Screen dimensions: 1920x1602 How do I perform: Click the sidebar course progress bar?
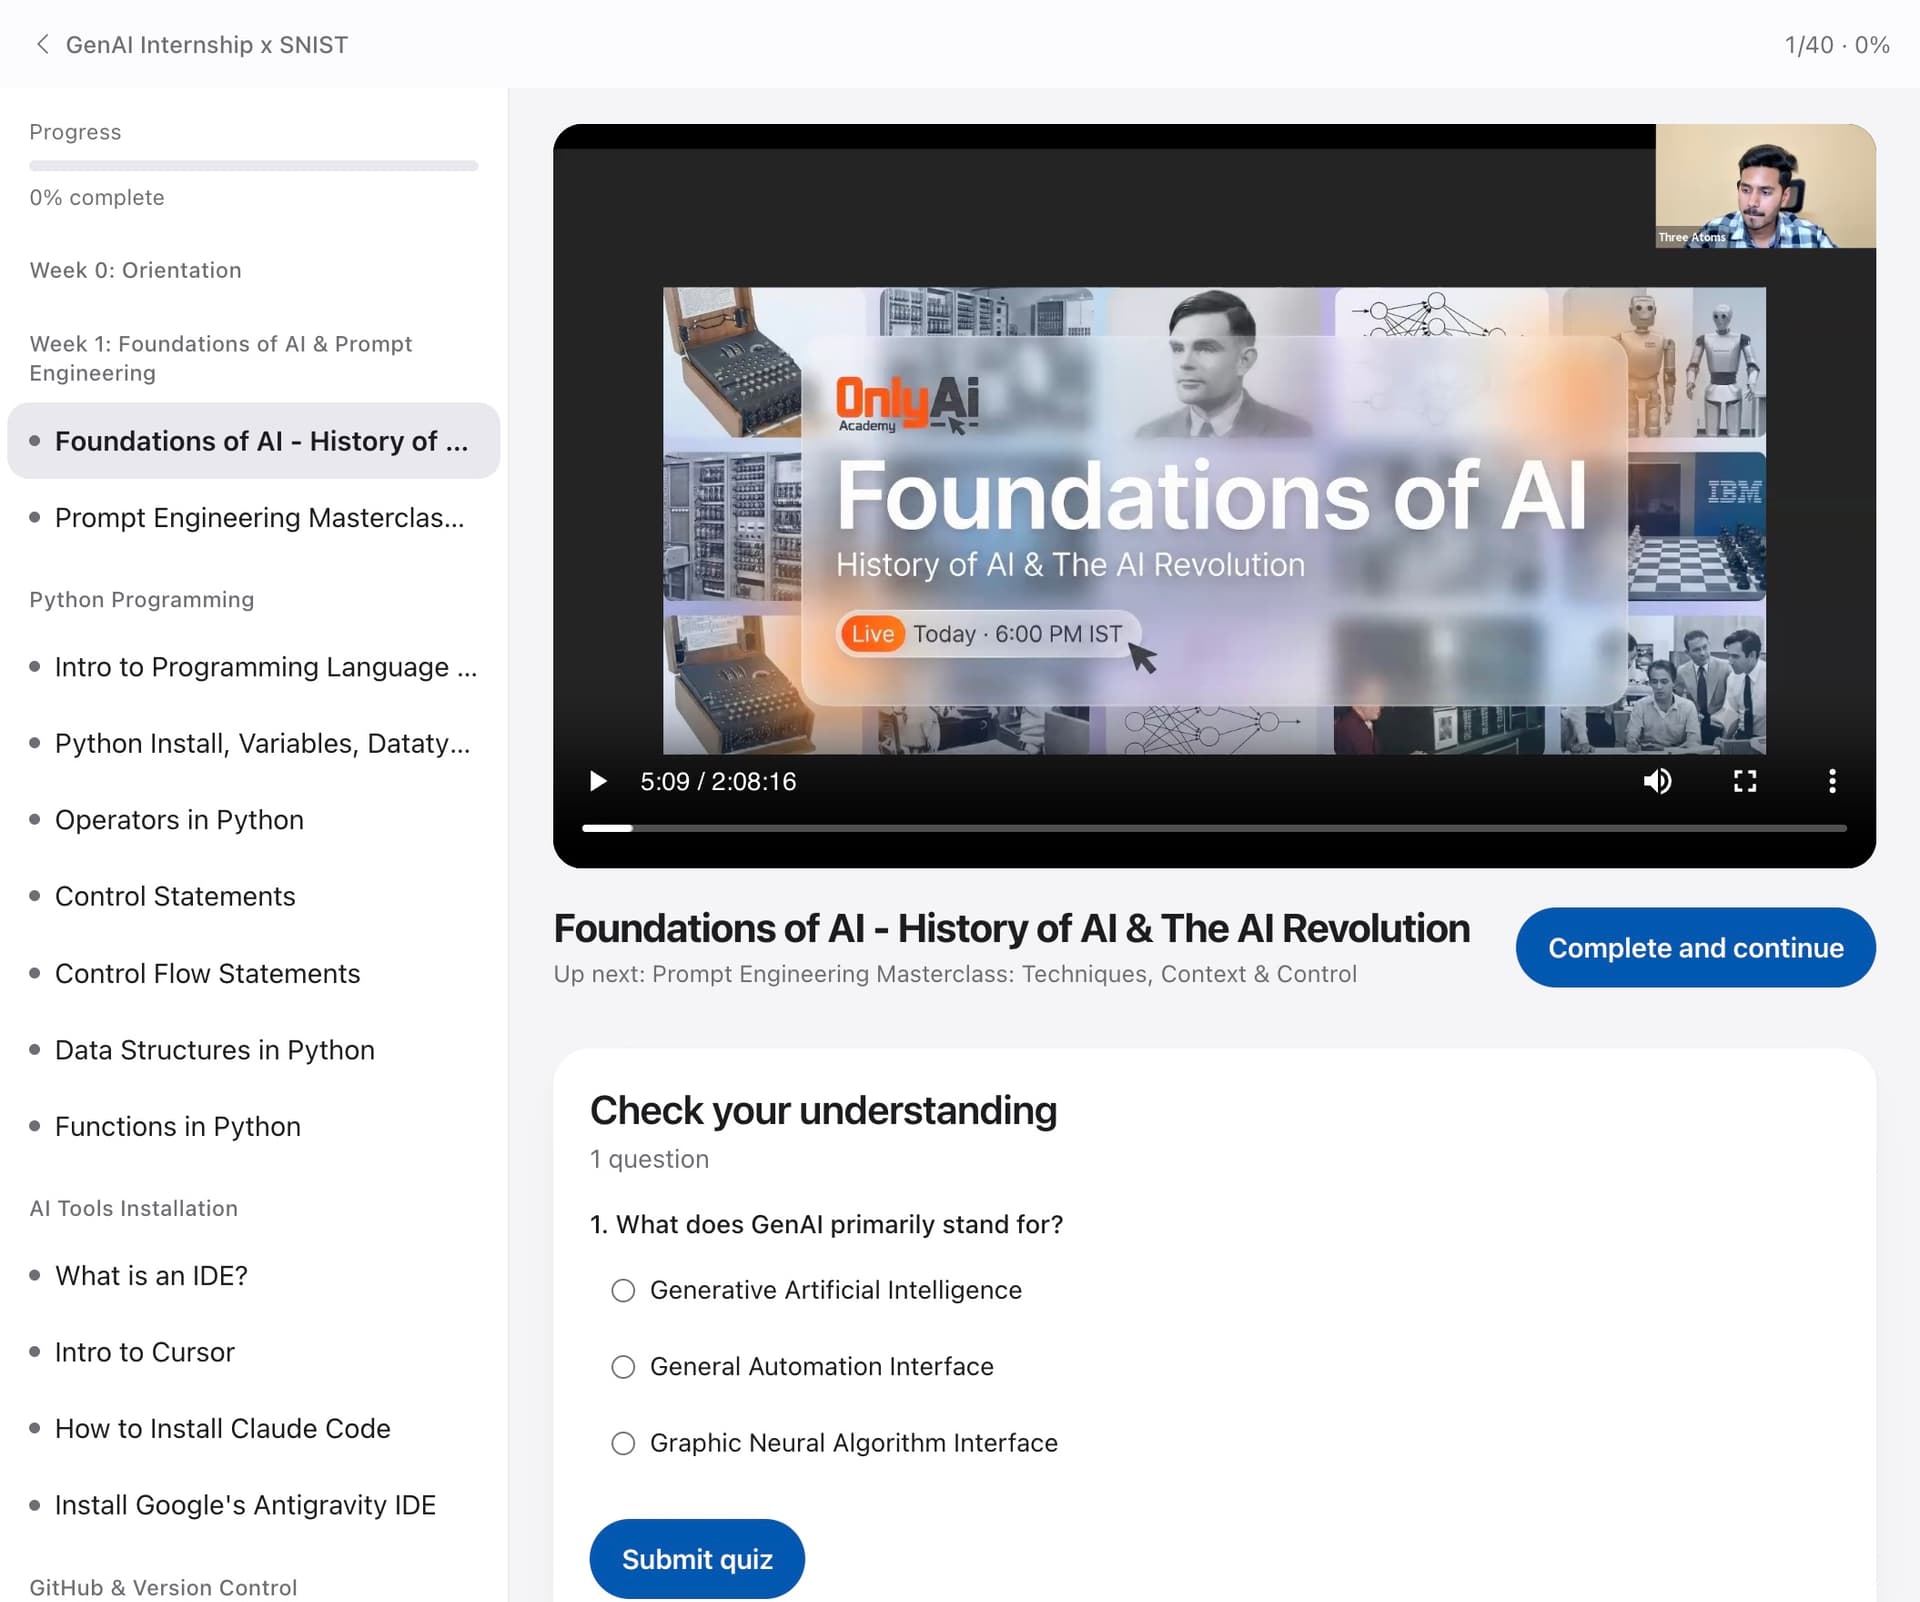click(253, 166)
